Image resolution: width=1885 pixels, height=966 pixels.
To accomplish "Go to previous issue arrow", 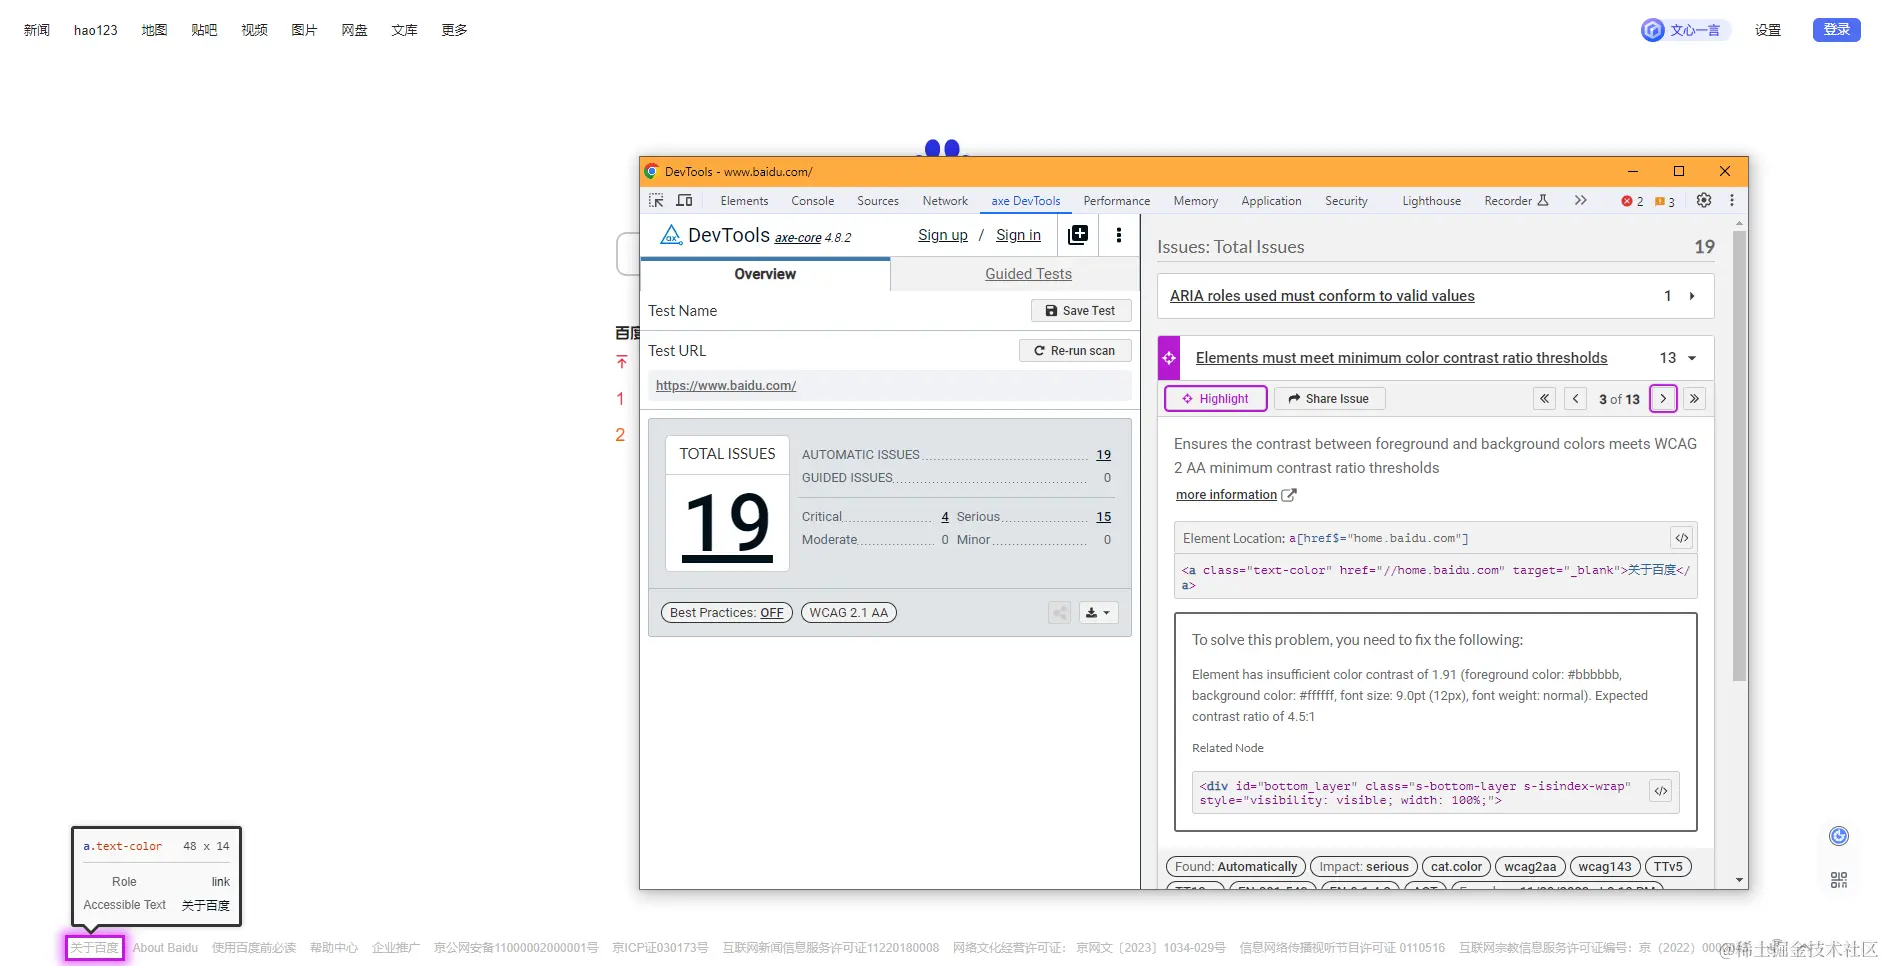I will click(1576, 399).
